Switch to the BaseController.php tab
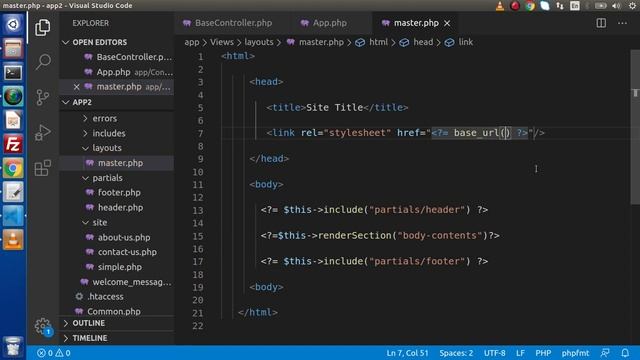 tap(233, 23)
